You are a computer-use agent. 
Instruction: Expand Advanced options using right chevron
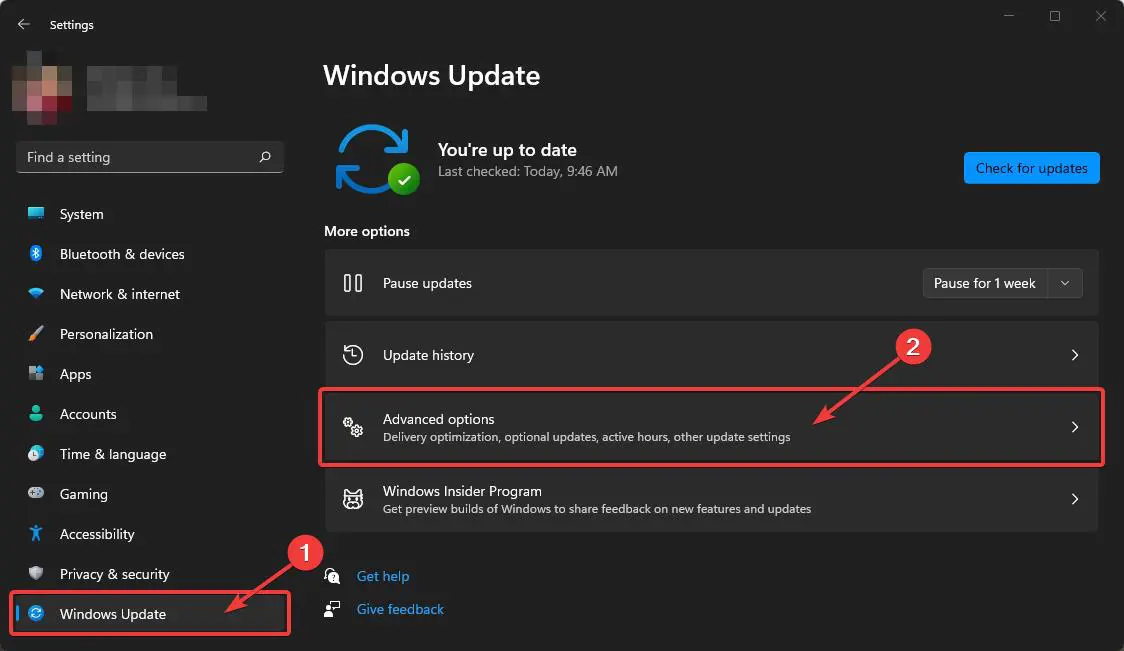pyautogui.click(x=1075, y=427)
